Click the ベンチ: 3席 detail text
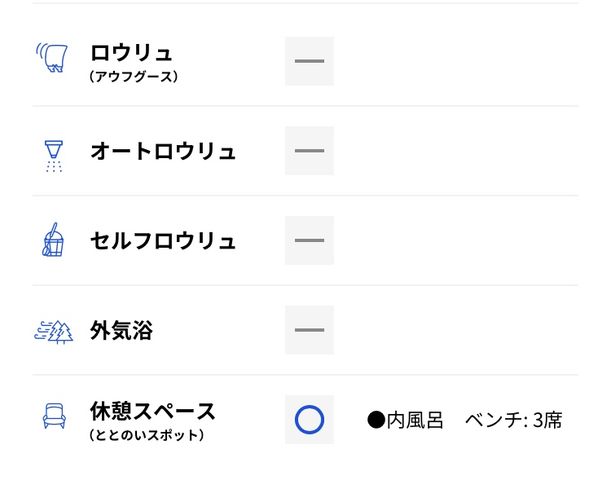This screenshot has height=480, width=611. (514, 420)
